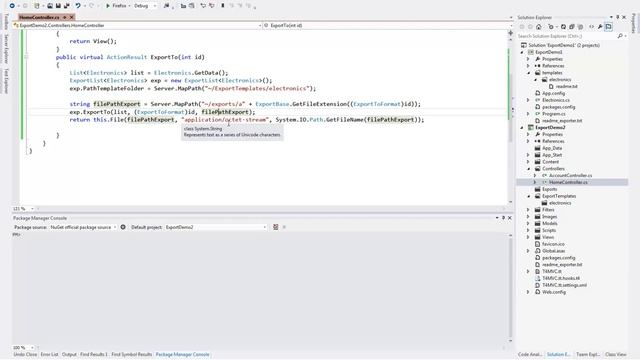Start debugging with the Firefox play button
Image resolution: width=640 pixels, height=360 pixels.
[108, 6]
